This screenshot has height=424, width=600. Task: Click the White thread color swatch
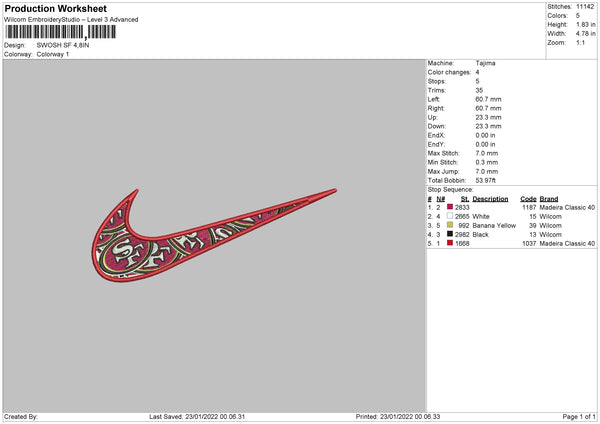pos(450,216)
